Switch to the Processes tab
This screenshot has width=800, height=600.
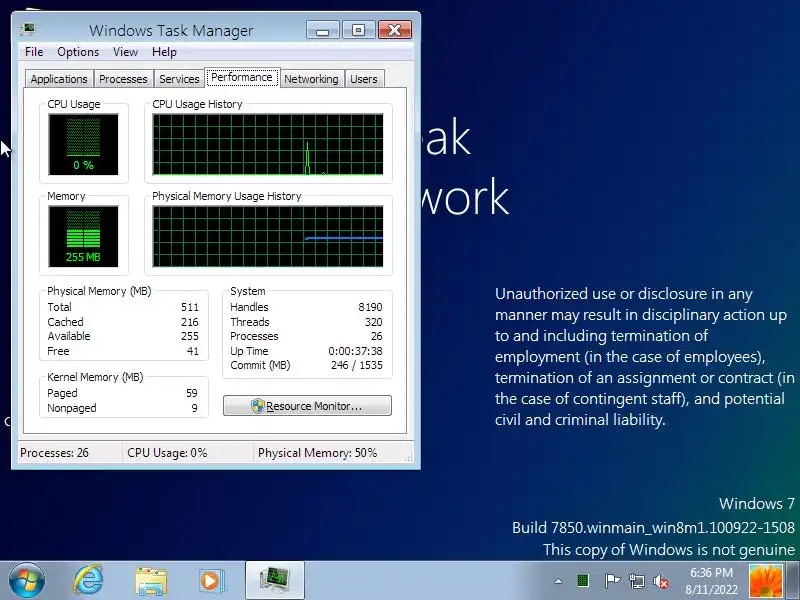click(x=123, y=79)
